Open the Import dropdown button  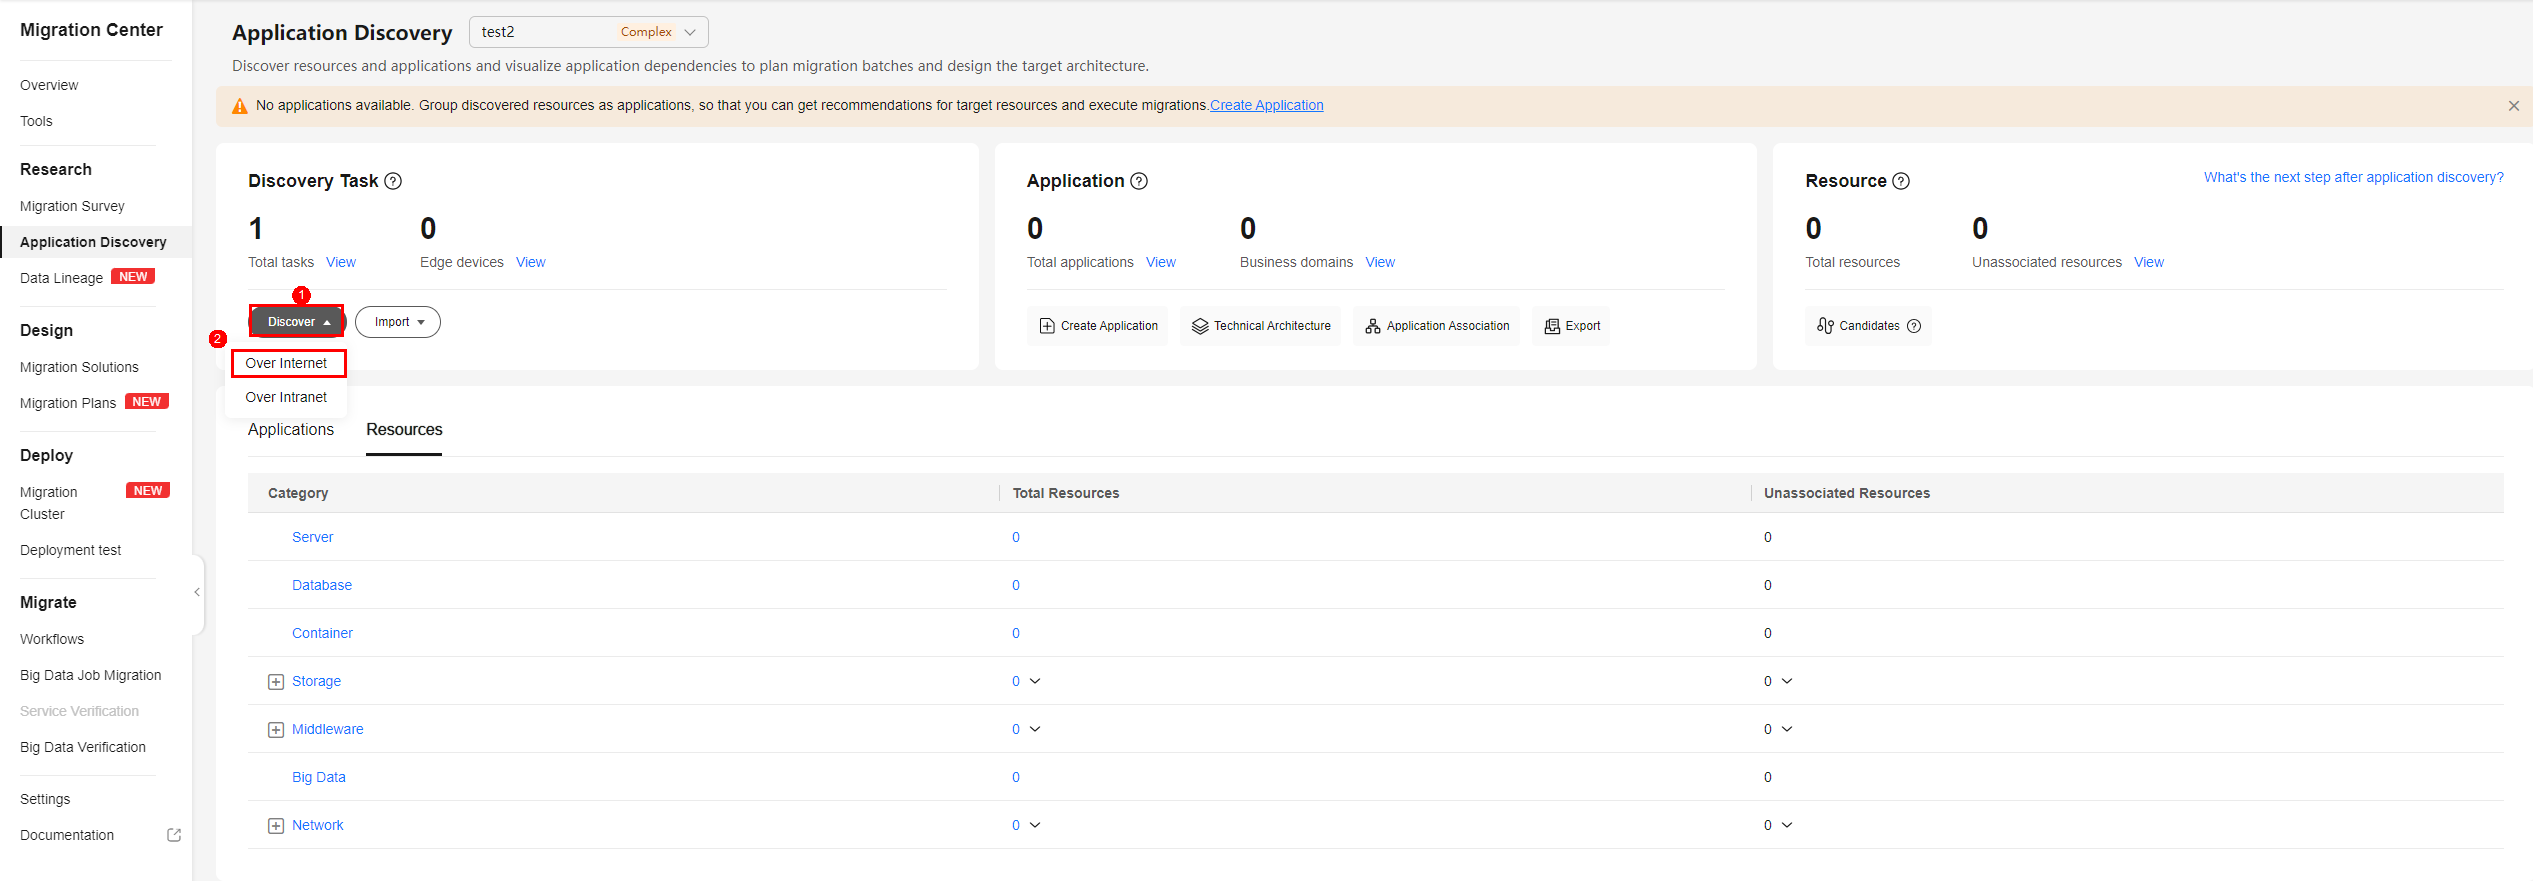(398, 322)
